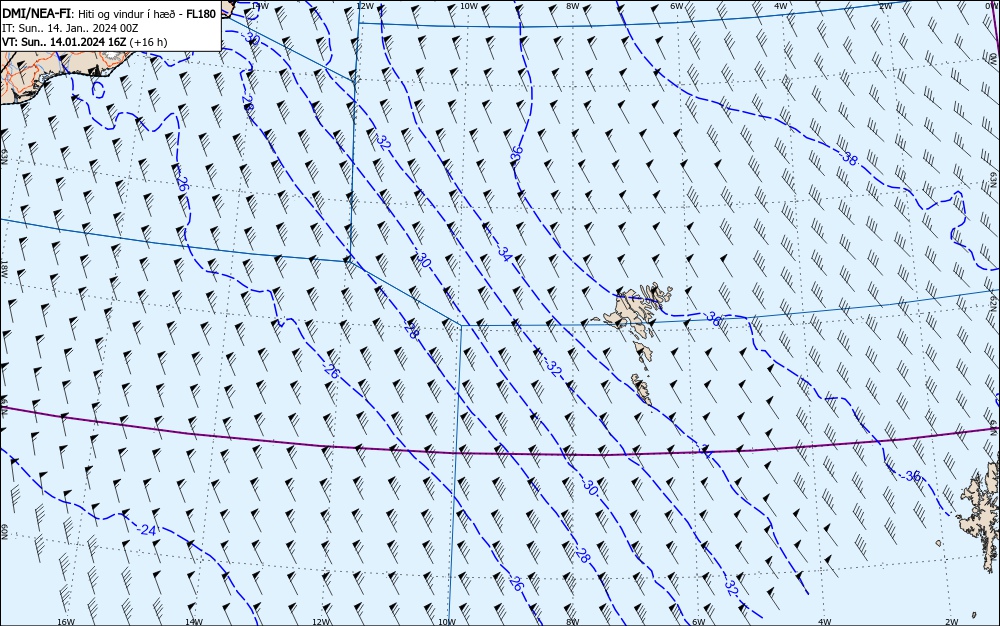
Task: Click the 8W longitude label on the top border
Action: click(573, 6)
